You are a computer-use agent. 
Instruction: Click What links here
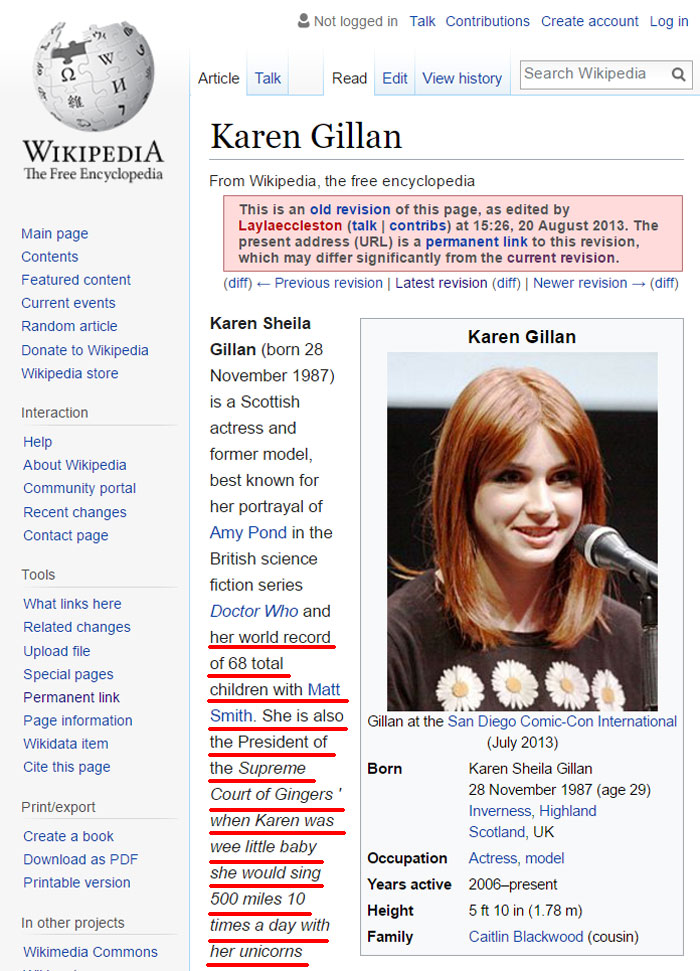coord(72,604)
